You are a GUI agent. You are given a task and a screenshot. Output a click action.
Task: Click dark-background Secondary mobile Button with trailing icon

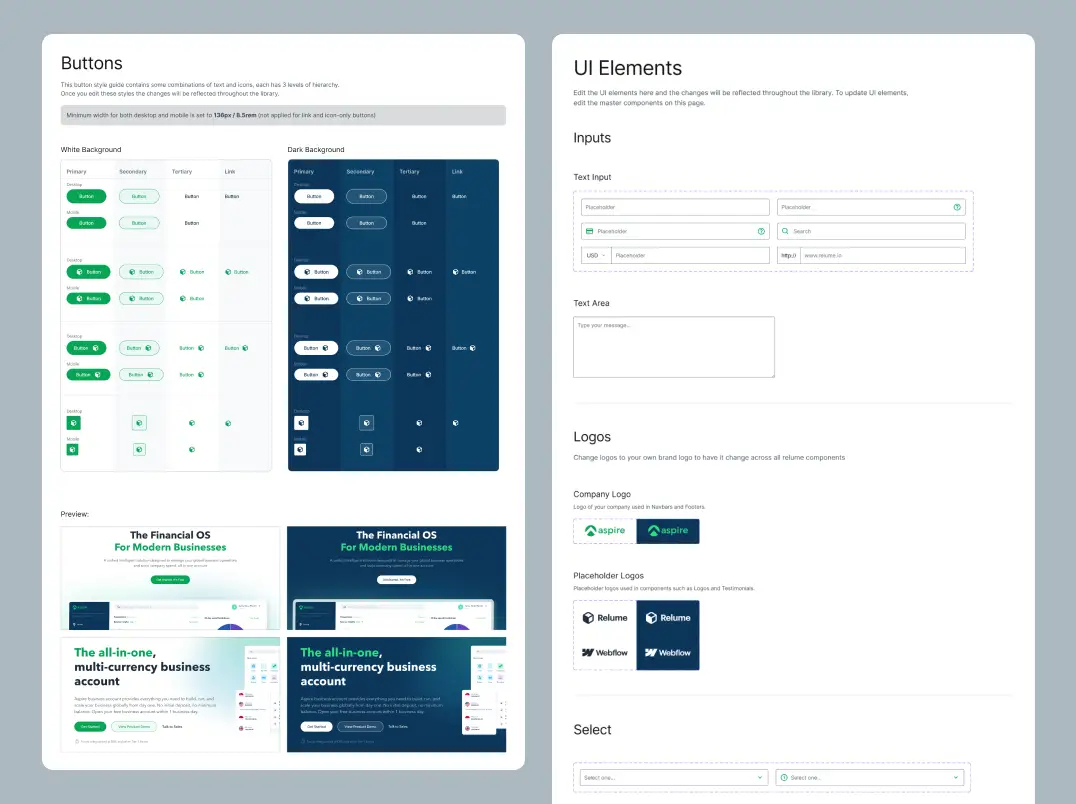[x=369, y=375]
